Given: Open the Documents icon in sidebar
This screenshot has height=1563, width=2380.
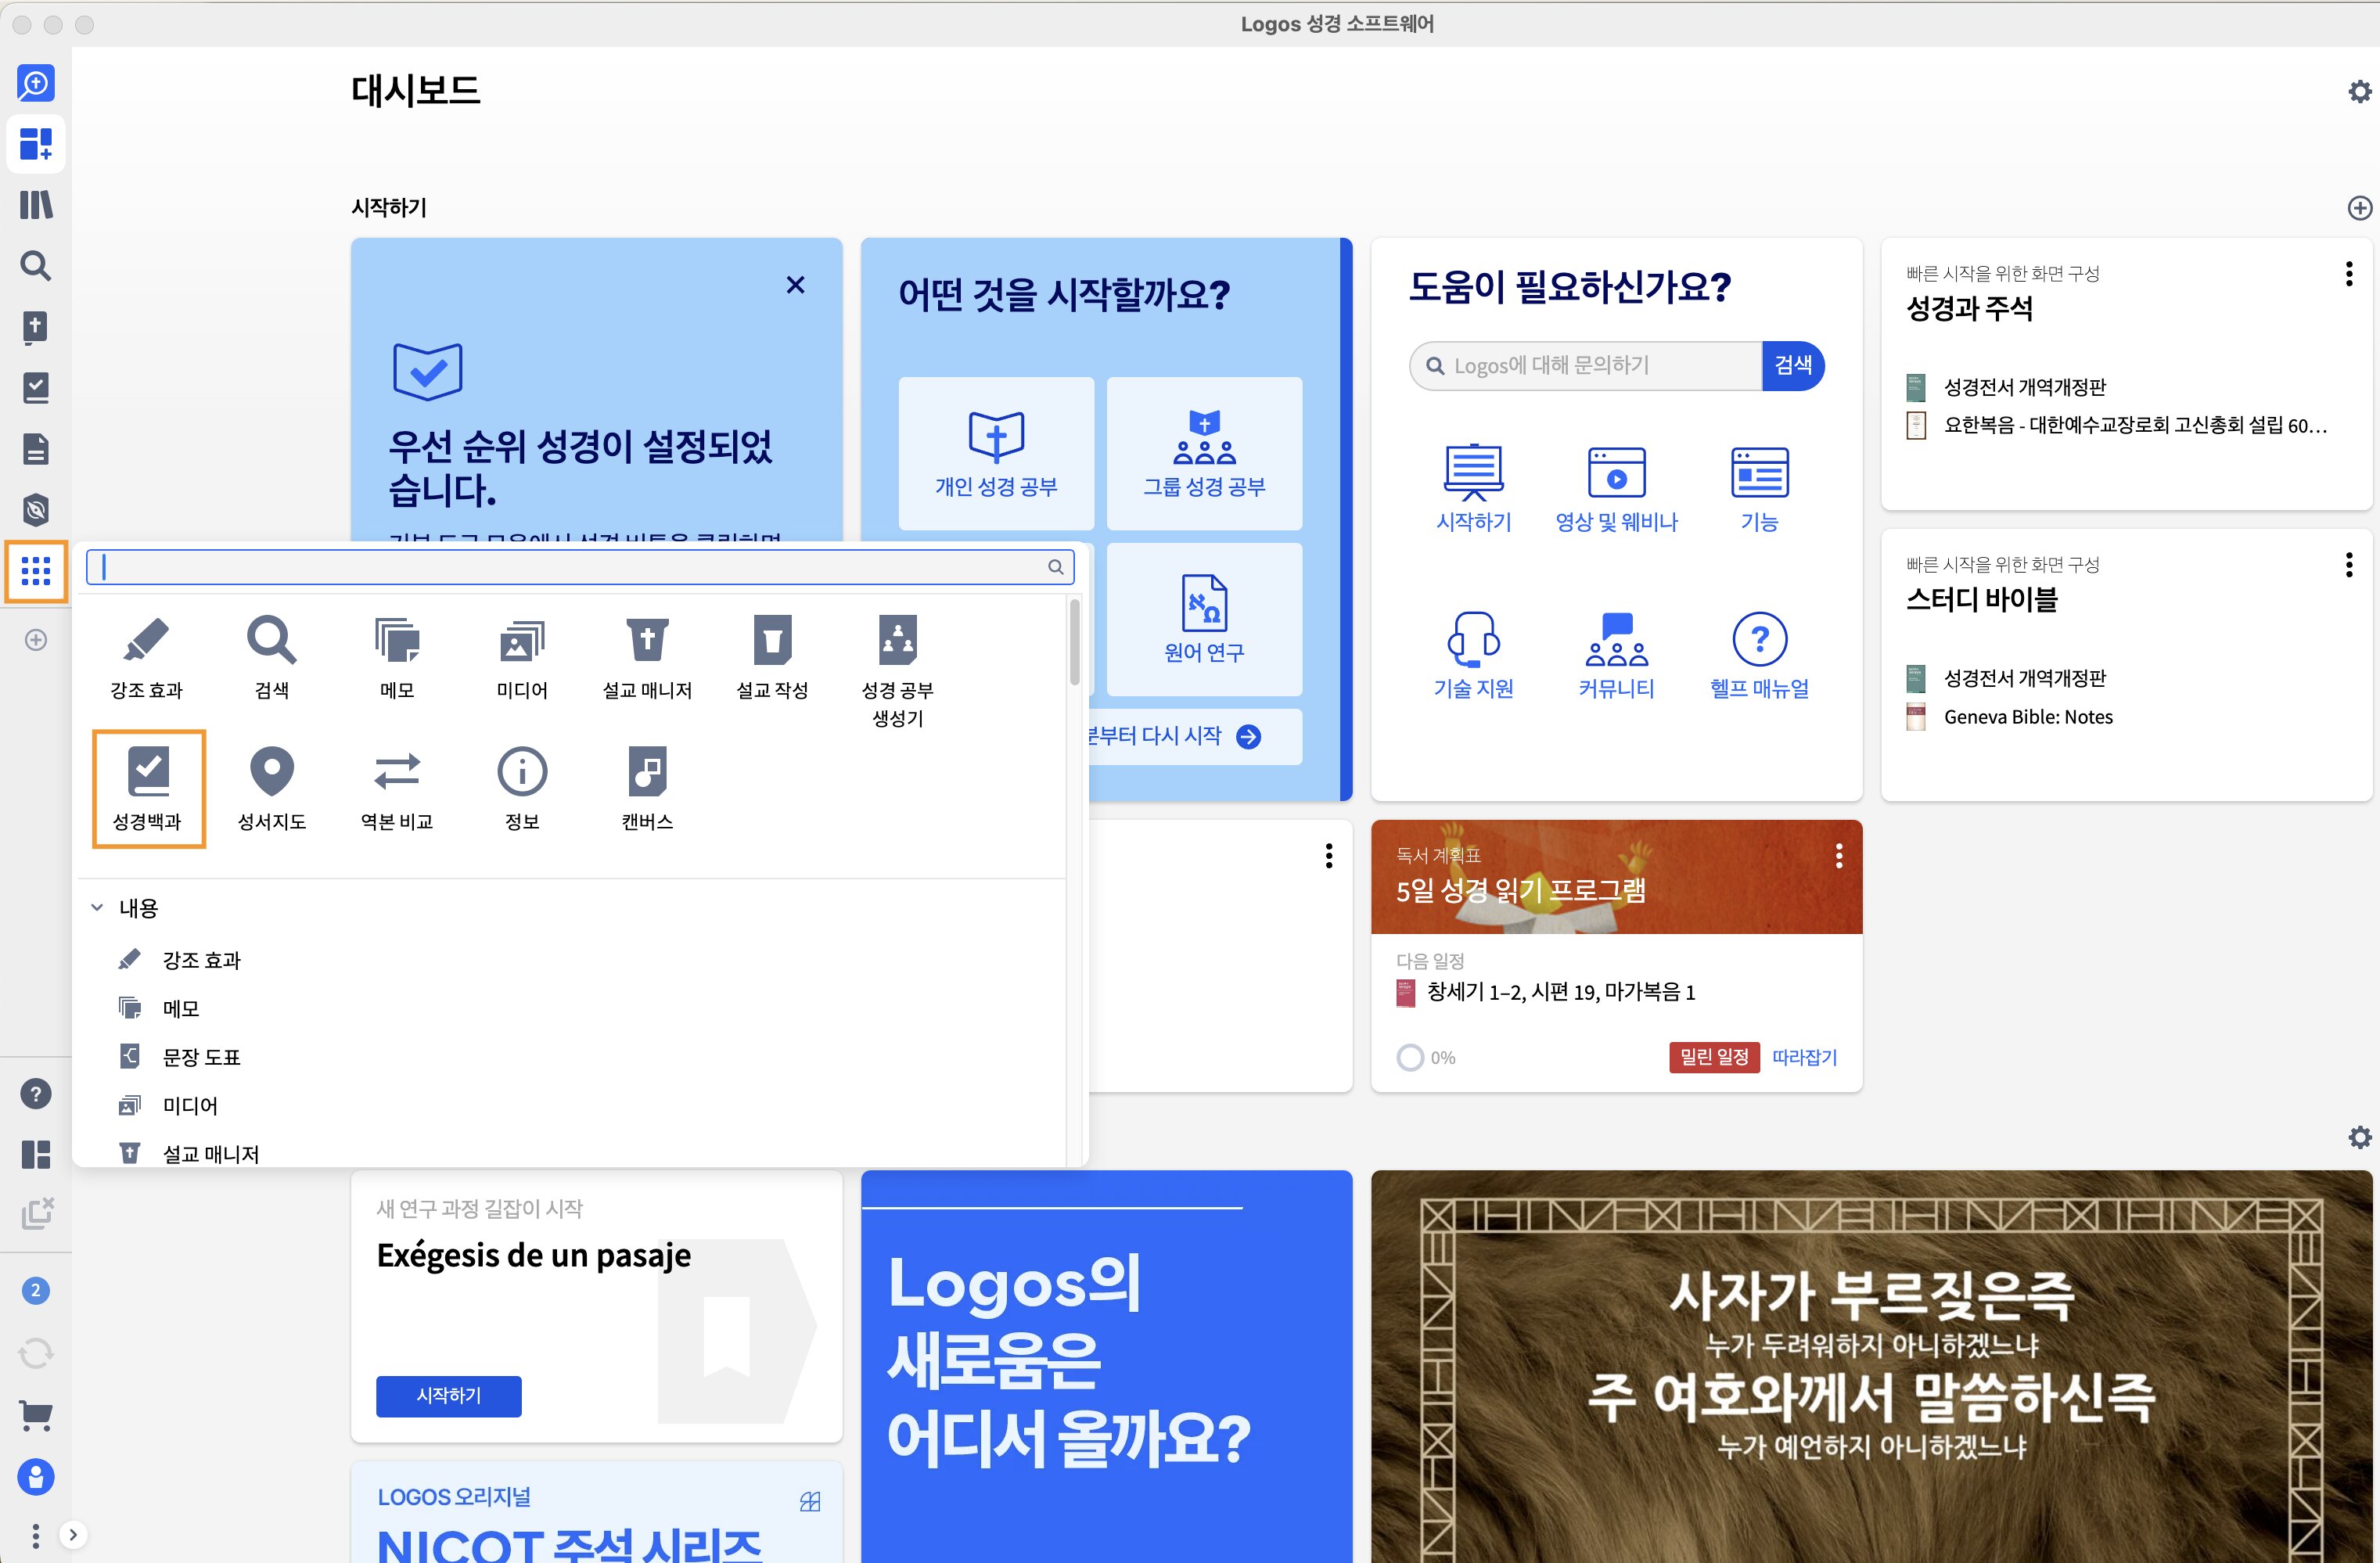Looking at the screenshot, I should [x=36, y=449].
